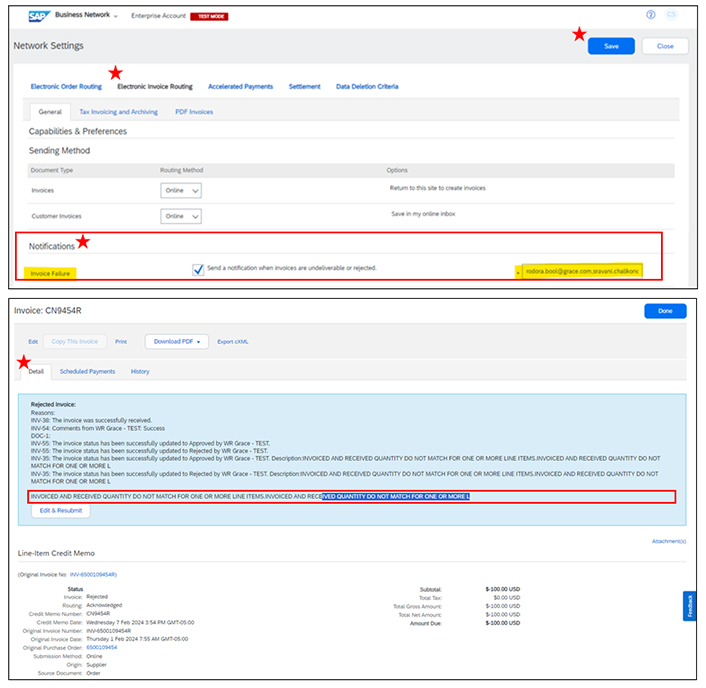706x688 pixels.
Task: Select the Detail tab of the invoice
Action: (x=36, y=371)
